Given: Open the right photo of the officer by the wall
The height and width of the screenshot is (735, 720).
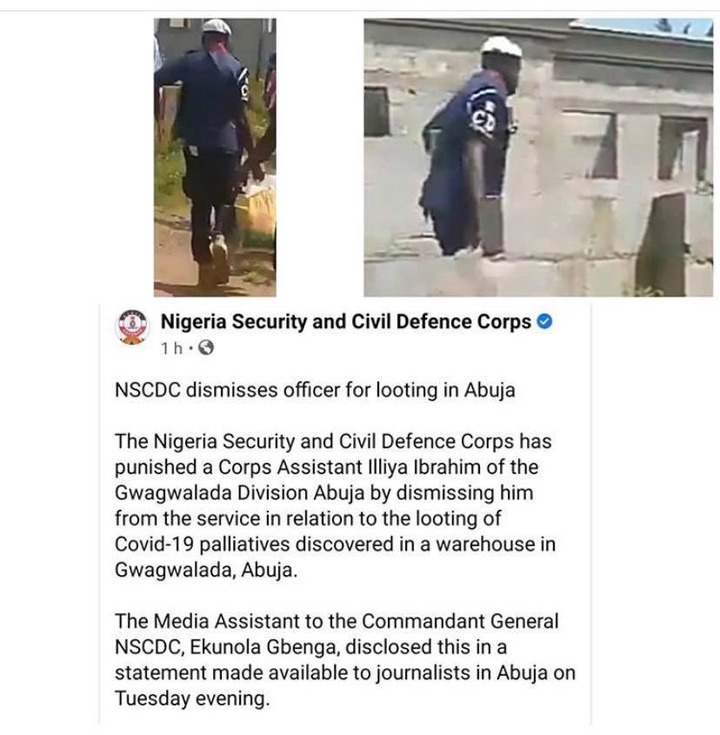Looking at the screenshot, I should pos(538,158).
